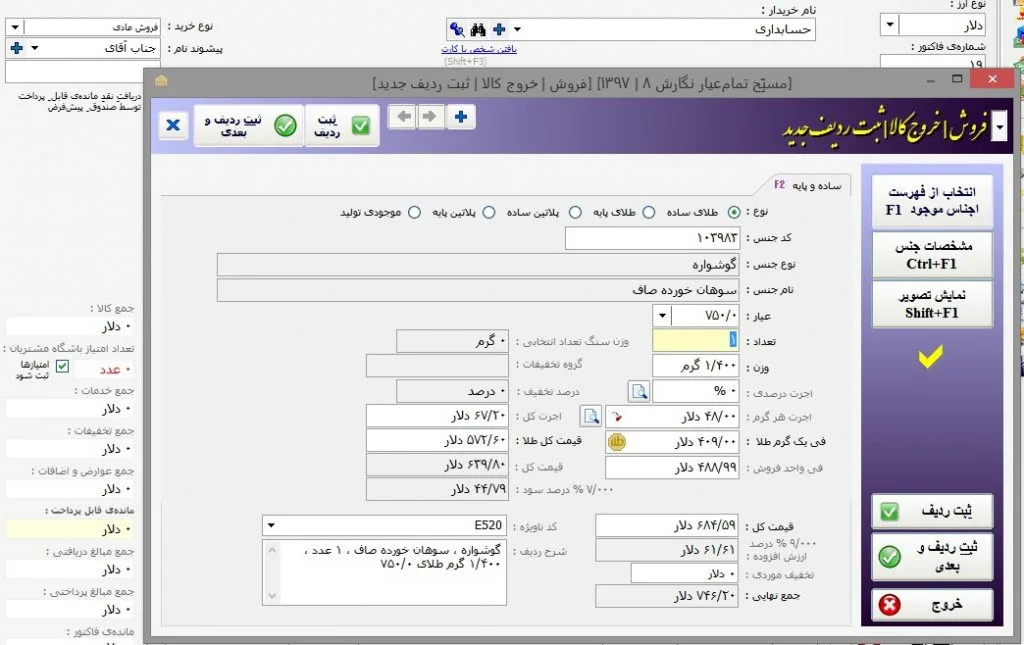The height and width of the screenshot is (645, 1024).
Task: Click the 'مشخصات جنس Ctrl+F1' button
Action: (932, 255)
